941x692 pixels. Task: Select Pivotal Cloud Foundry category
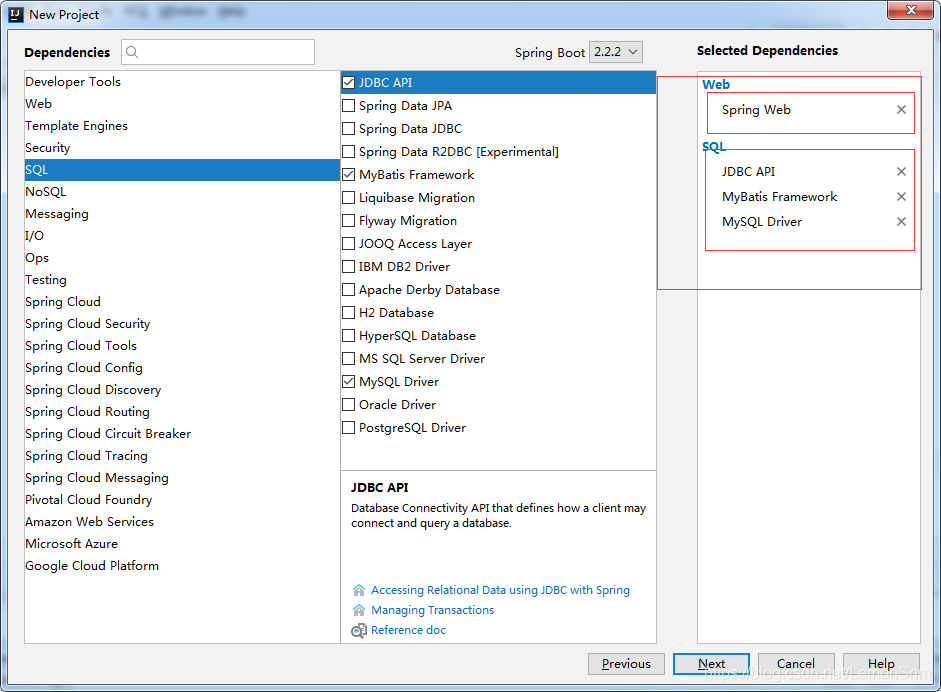pos(182,500)
